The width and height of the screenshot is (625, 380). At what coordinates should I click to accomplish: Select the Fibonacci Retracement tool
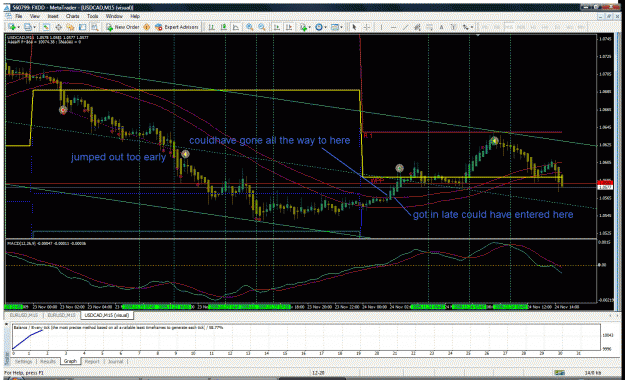pos(429,27)
